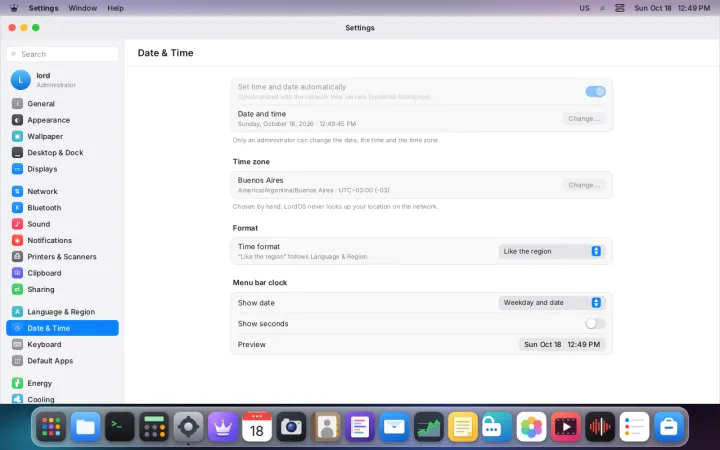The image size is (720, 450).
Task: Open Appearance settings pane
Action: [x=62, y=120]
